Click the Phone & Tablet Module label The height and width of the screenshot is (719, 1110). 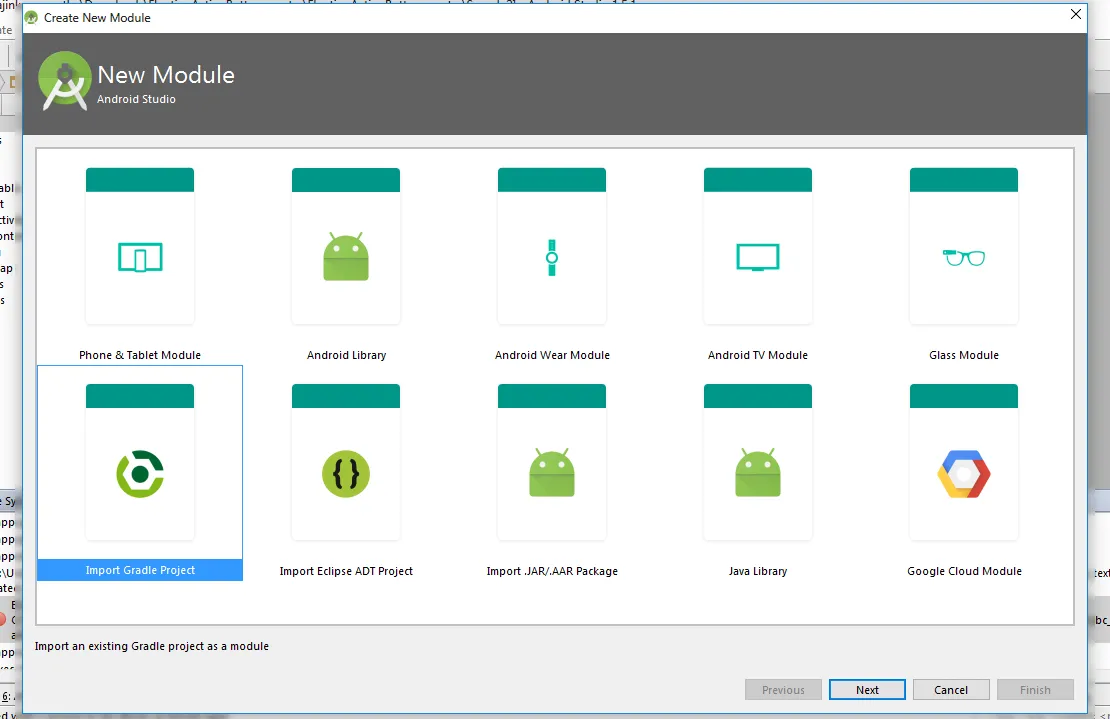pyautogui.click(x=139, y=355)
